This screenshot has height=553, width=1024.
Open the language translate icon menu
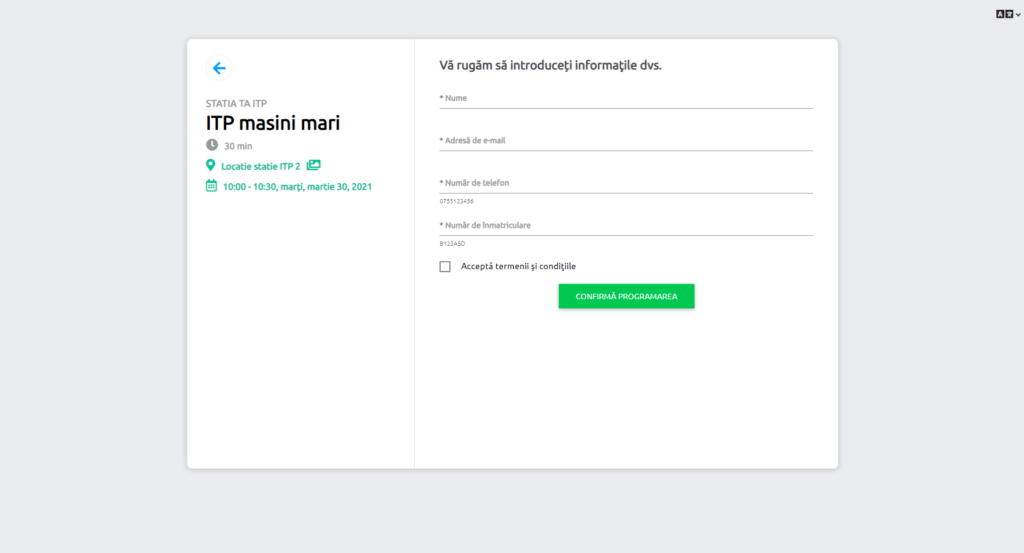1008,14
